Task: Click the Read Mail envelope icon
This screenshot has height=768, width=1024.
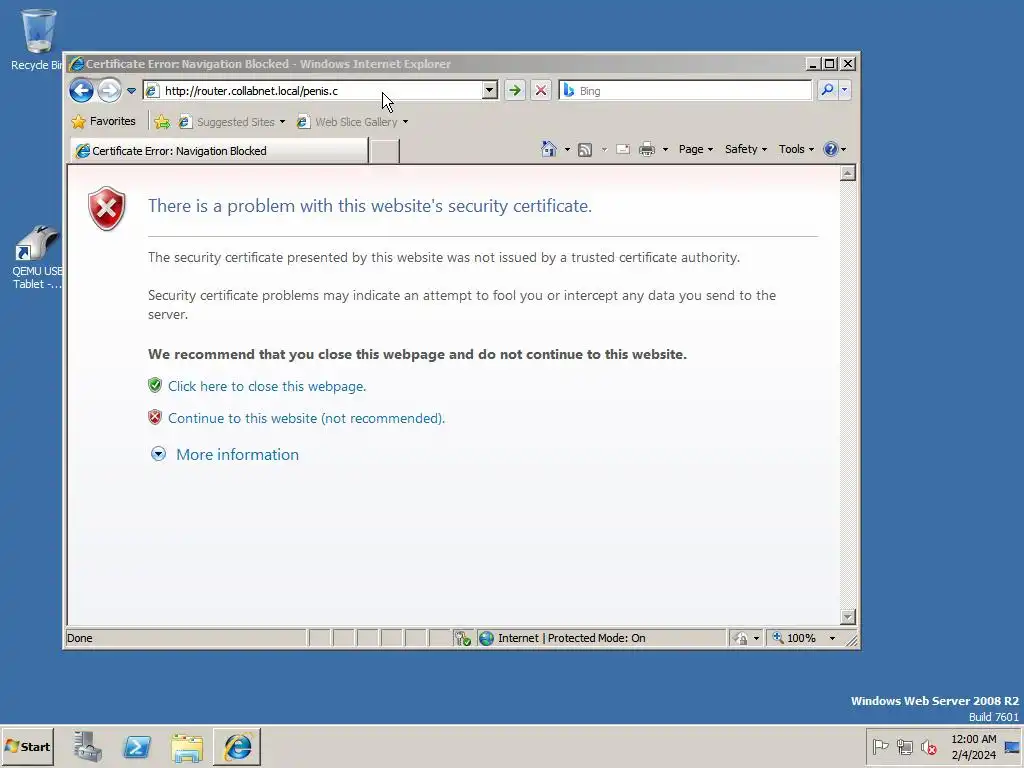Action: [x=623, y=150]
